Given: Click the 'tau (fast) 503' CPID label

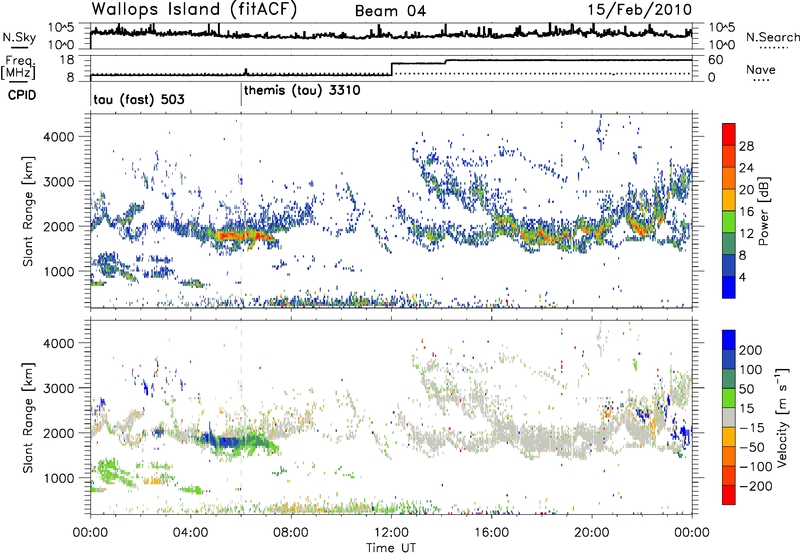Looking at the screenshot, I should pos(139,99).
